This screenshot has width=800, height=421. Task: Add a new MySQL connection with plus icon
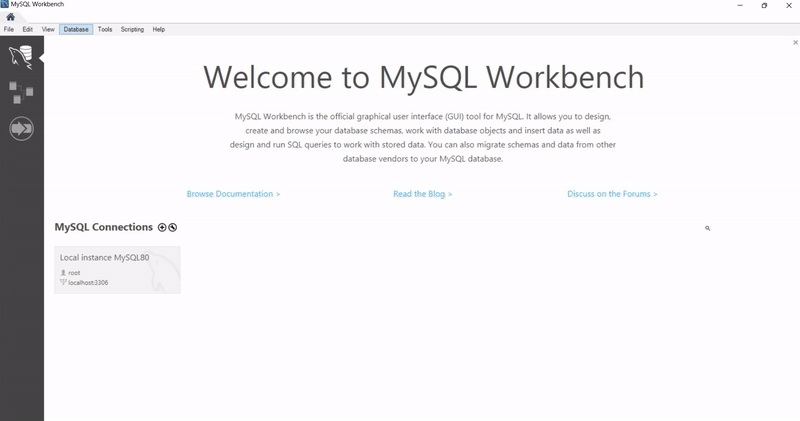click(162, 228)
